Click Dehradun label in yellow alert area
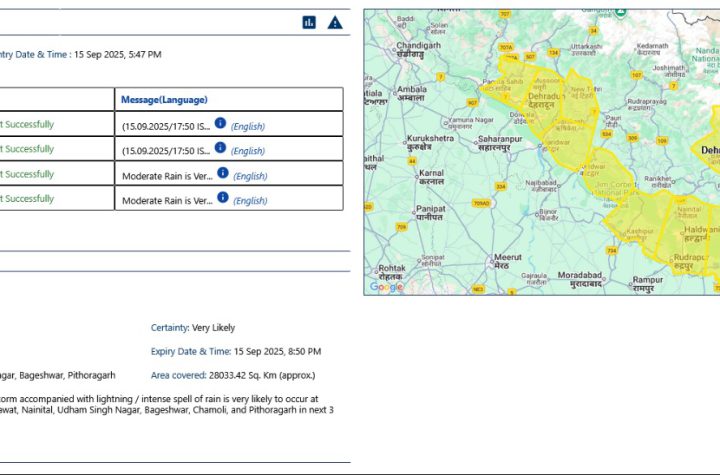720x475 pixels. coord(546,100)
